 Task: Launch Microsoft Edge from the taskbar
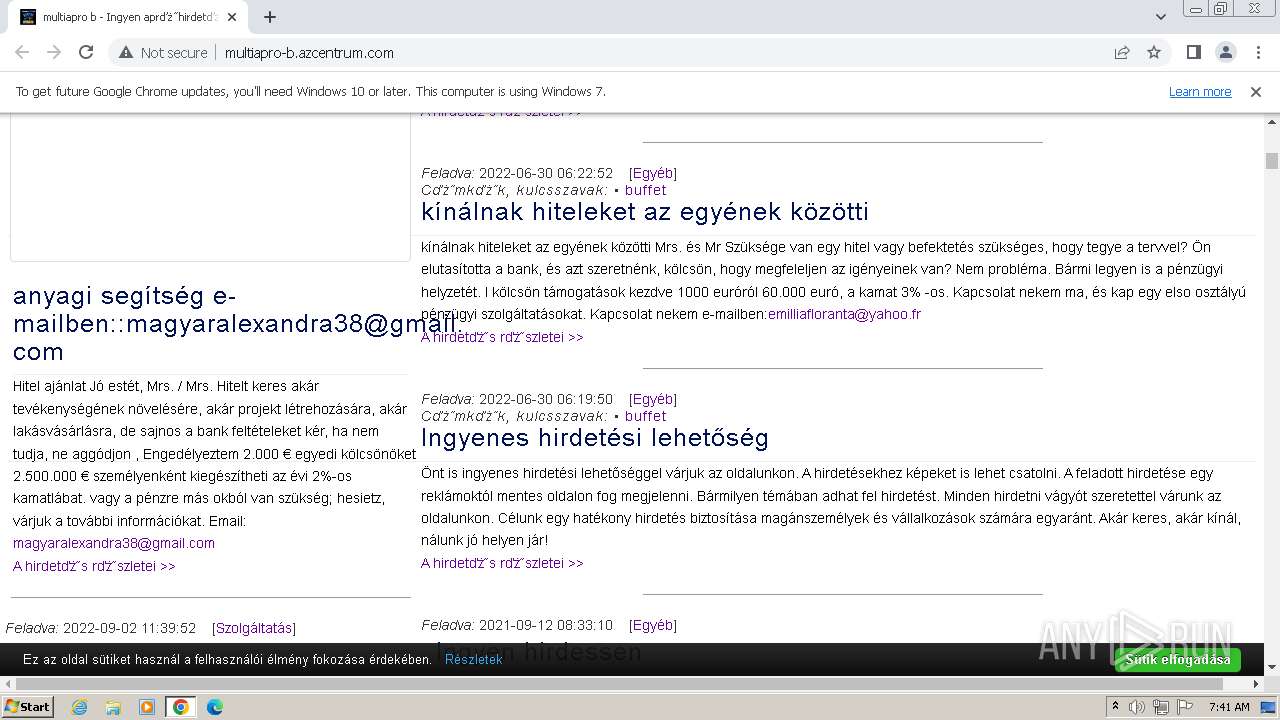click(x=215, y=707)
